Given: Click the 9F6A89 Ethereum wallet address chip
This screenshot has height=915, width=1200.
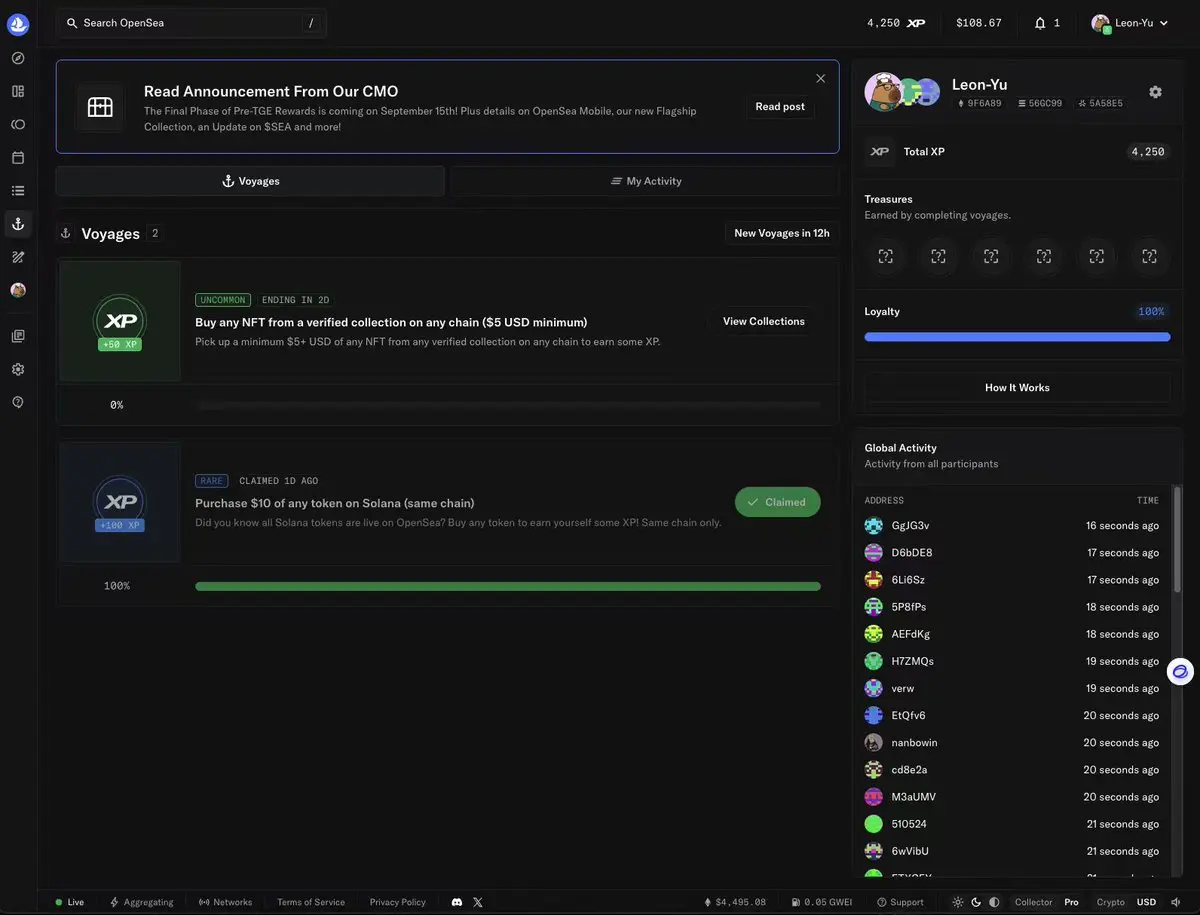Looking at the screenshot, I should [x=979, y=103].
